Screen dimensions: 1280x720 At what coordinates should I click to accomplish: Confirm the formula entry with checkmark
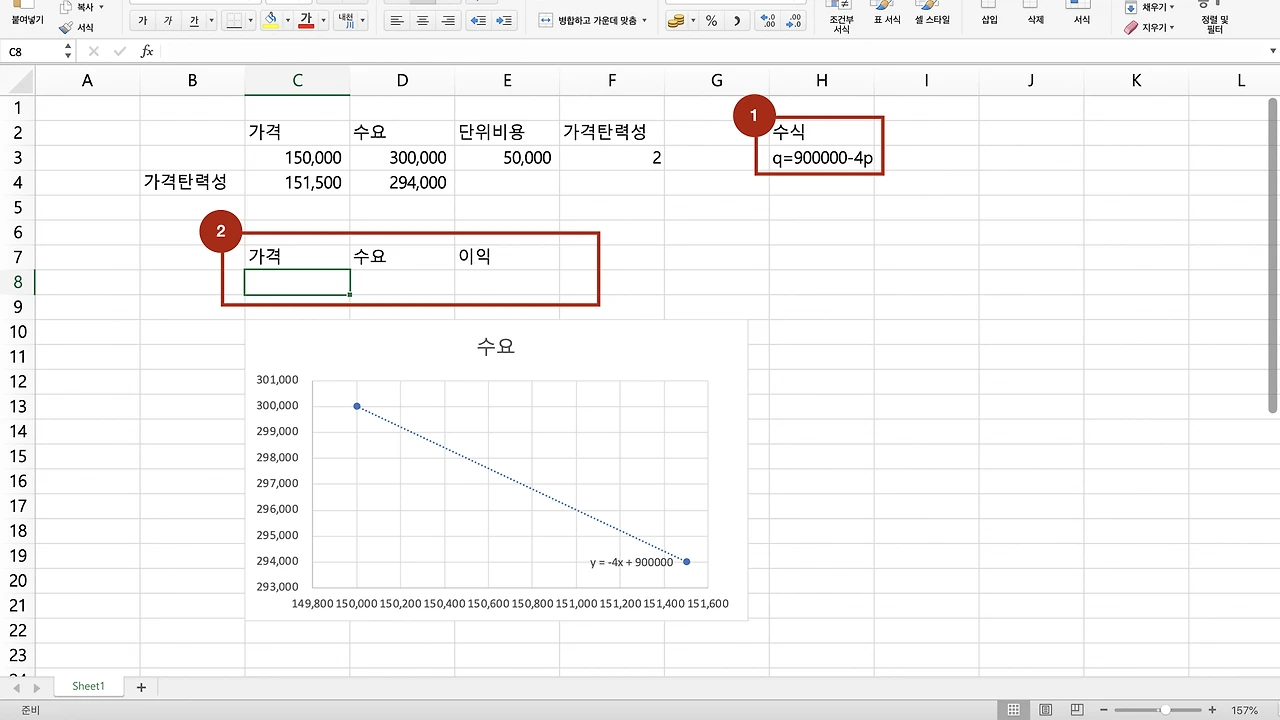click(x=120, y=51)
